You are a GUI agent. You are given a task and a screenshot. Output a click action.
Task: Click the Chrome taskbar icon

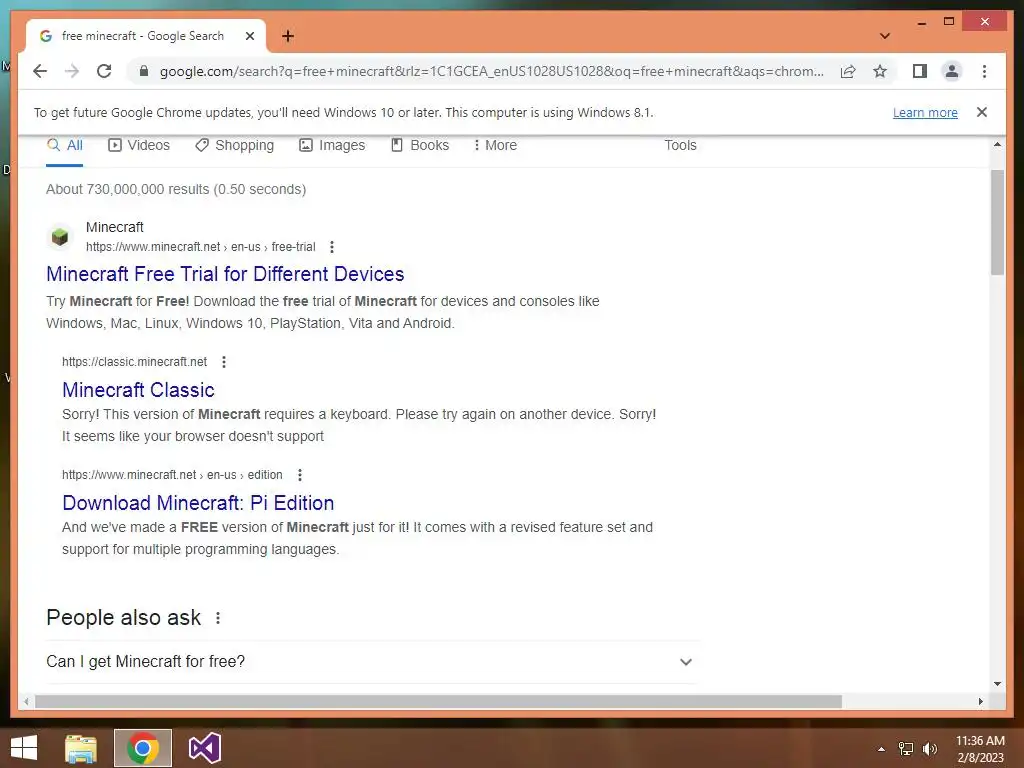[x=143, y=748]
